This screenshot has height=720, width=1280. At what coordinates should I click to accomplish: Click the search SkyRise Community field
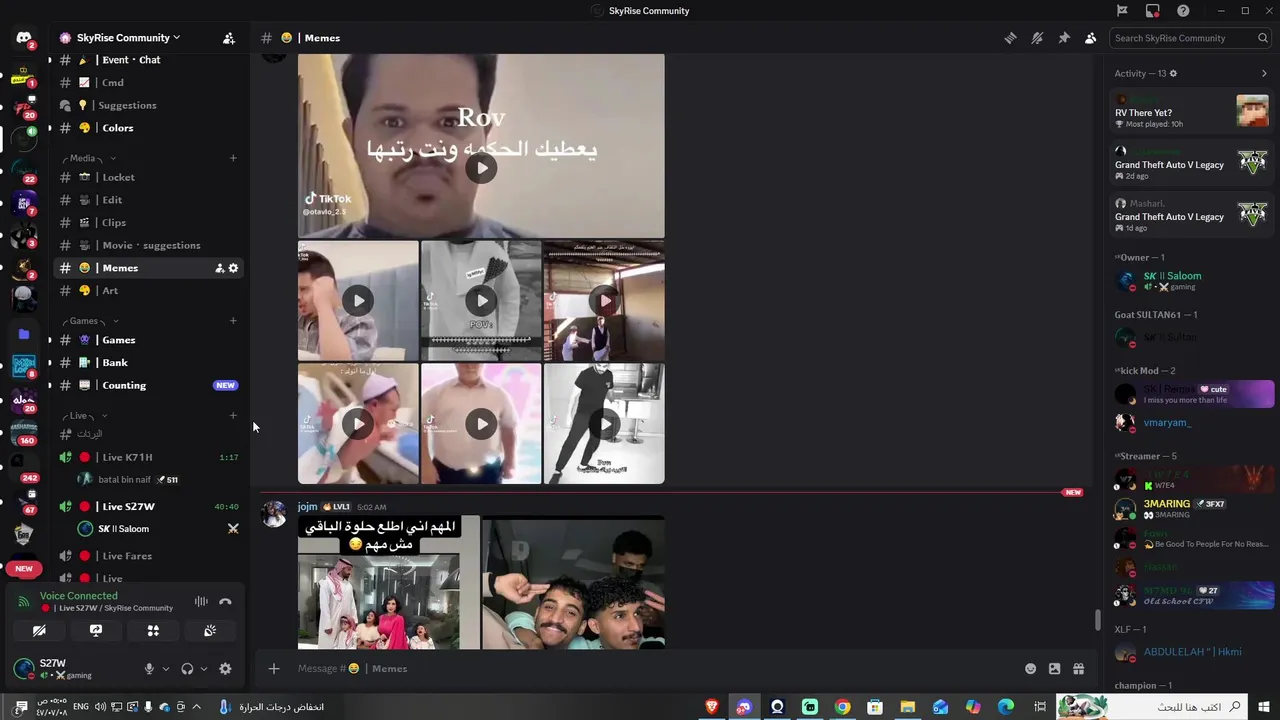pos(1191,38)
